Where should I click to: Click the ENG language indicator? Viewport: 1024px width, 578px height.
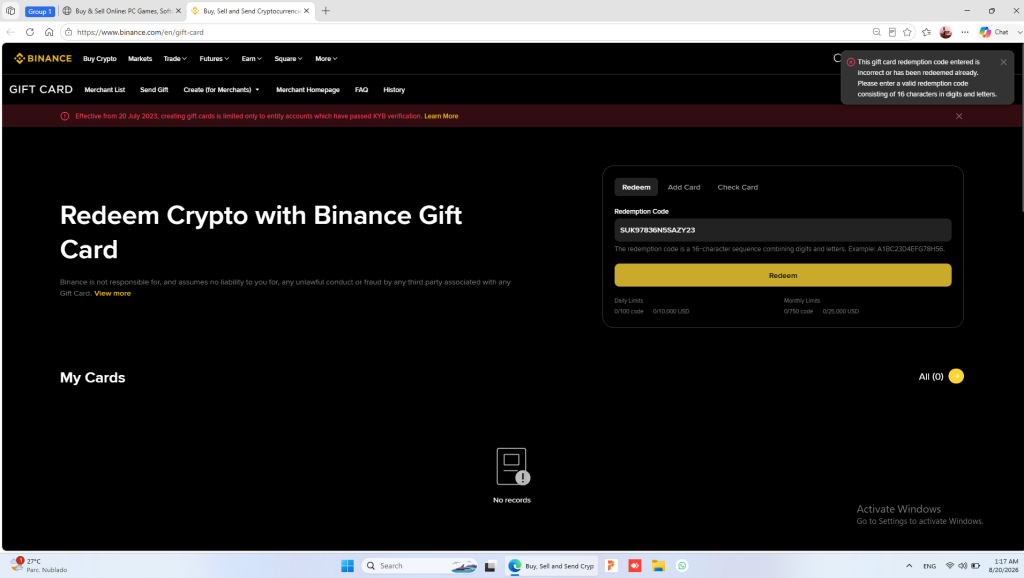(929, 566)
